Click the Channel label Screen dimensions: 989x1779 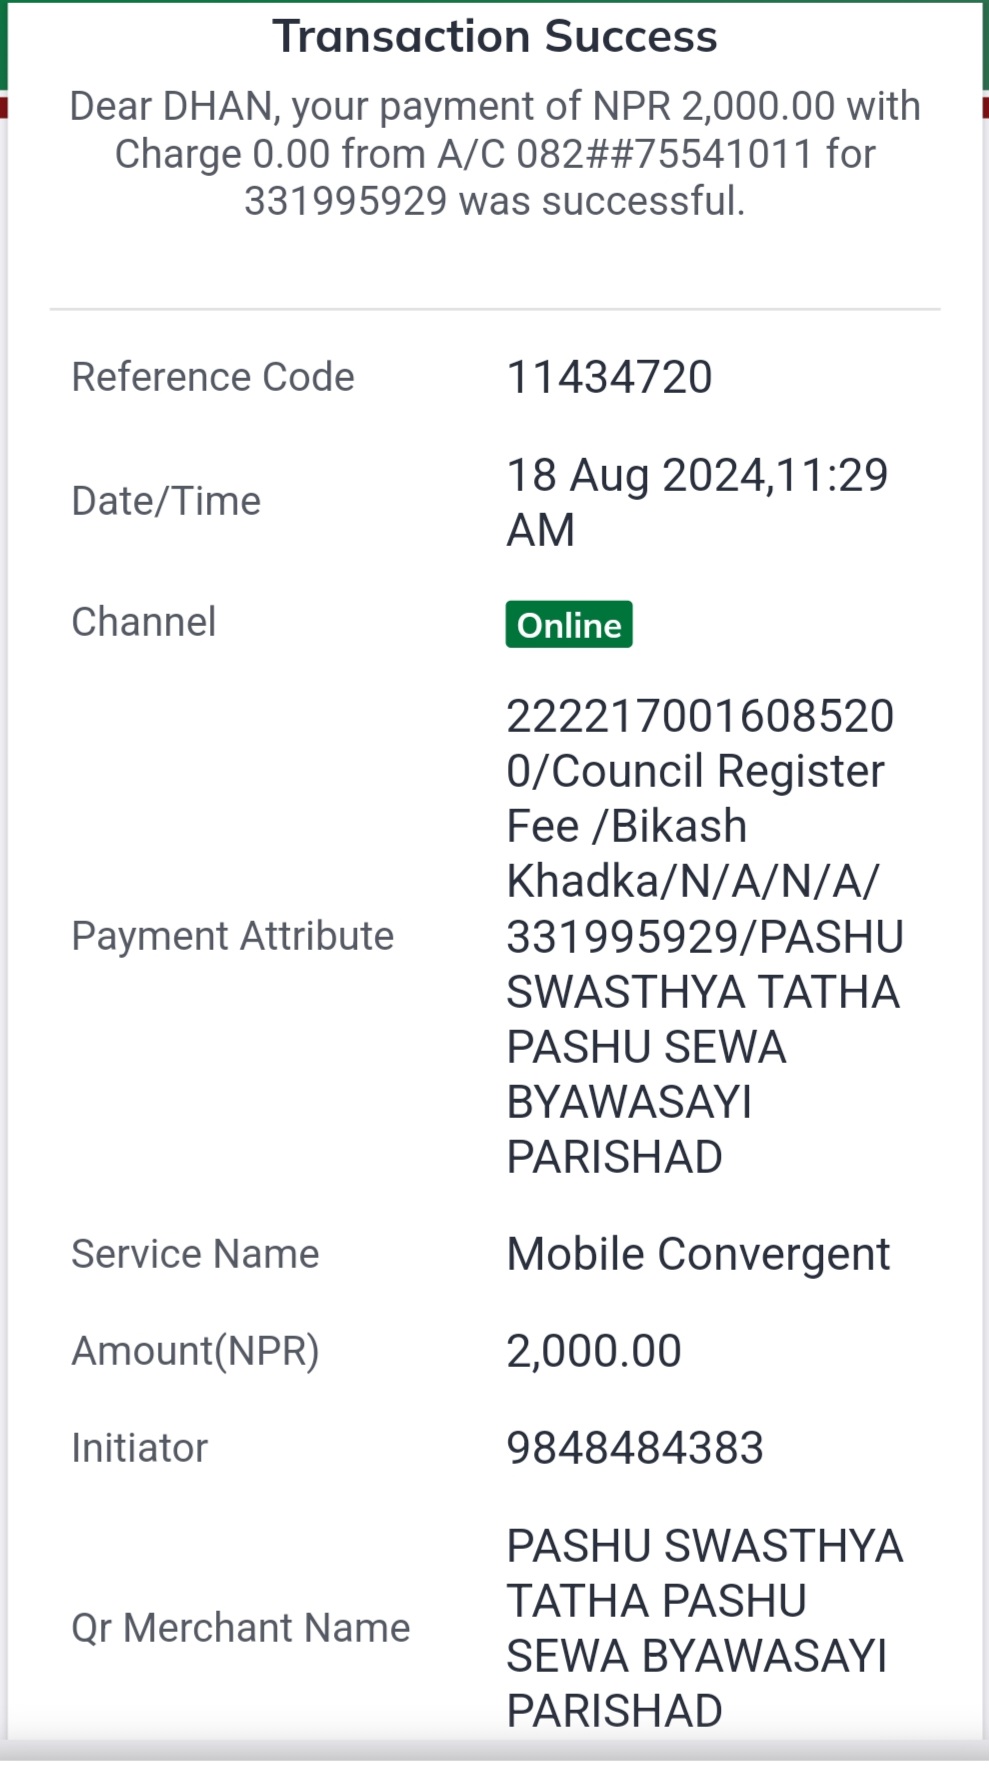[143, 622]
